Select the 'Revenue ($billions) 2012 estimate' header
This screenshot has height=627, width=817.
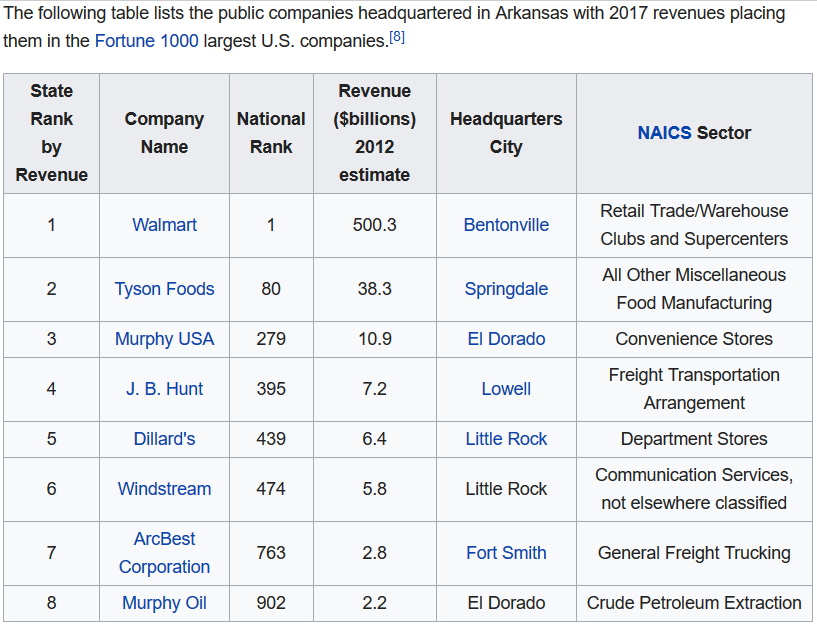375,133
